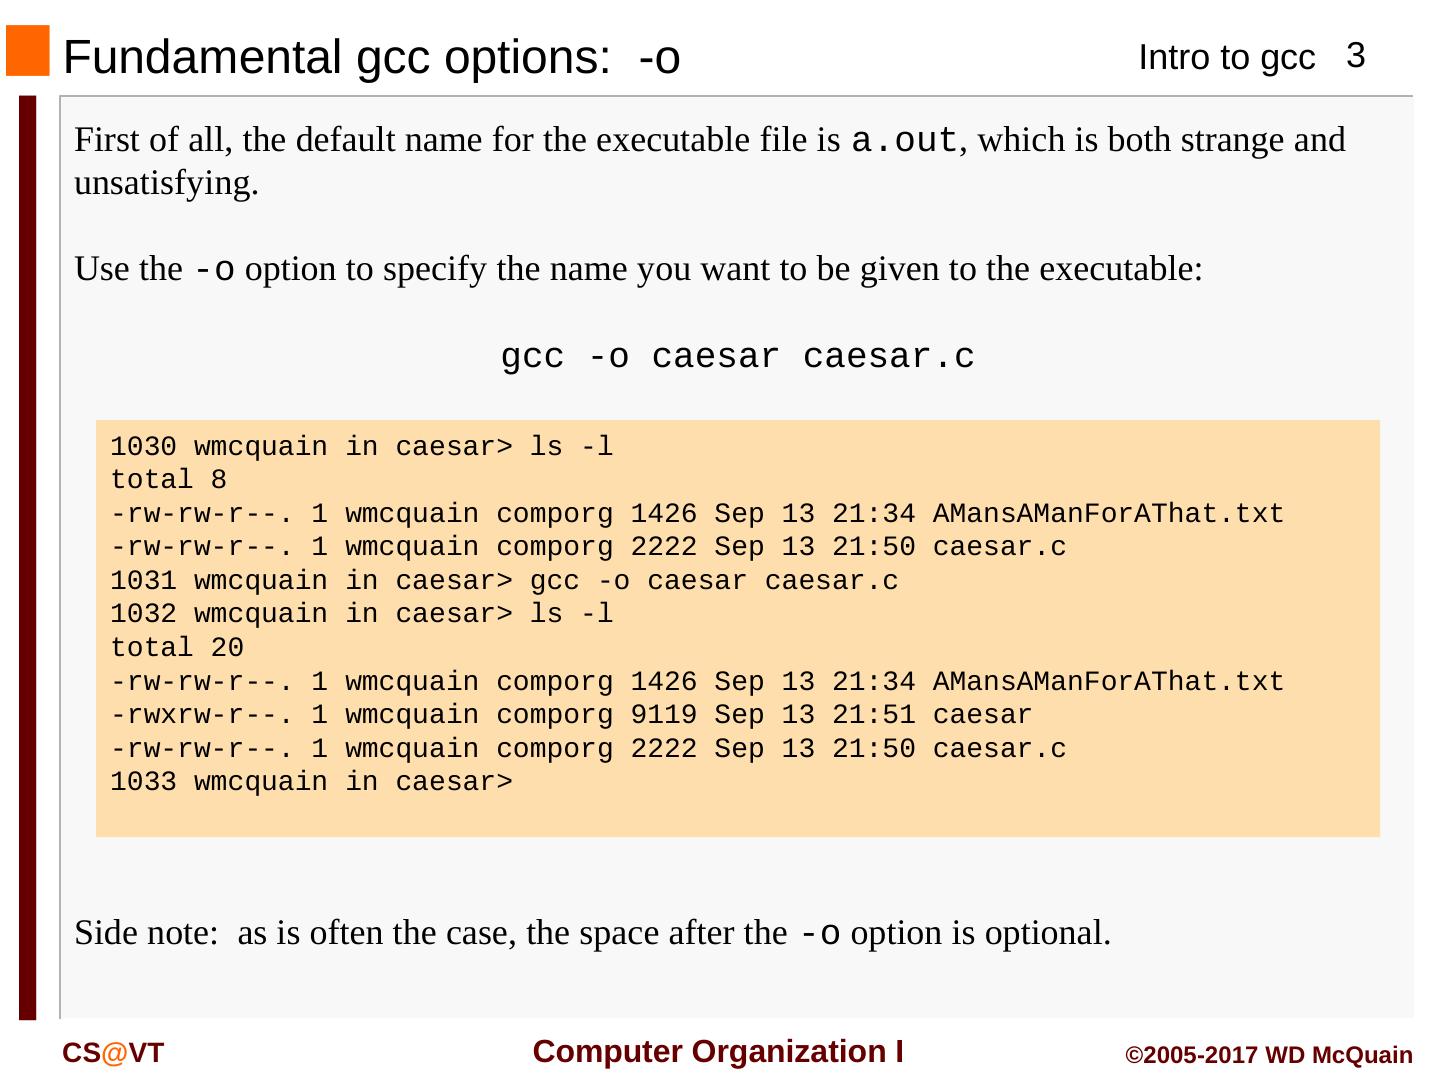This screenshot has height=1080, width=1440.
Task: Click the "Side note:" sentence at bottom
Action: 592,933
